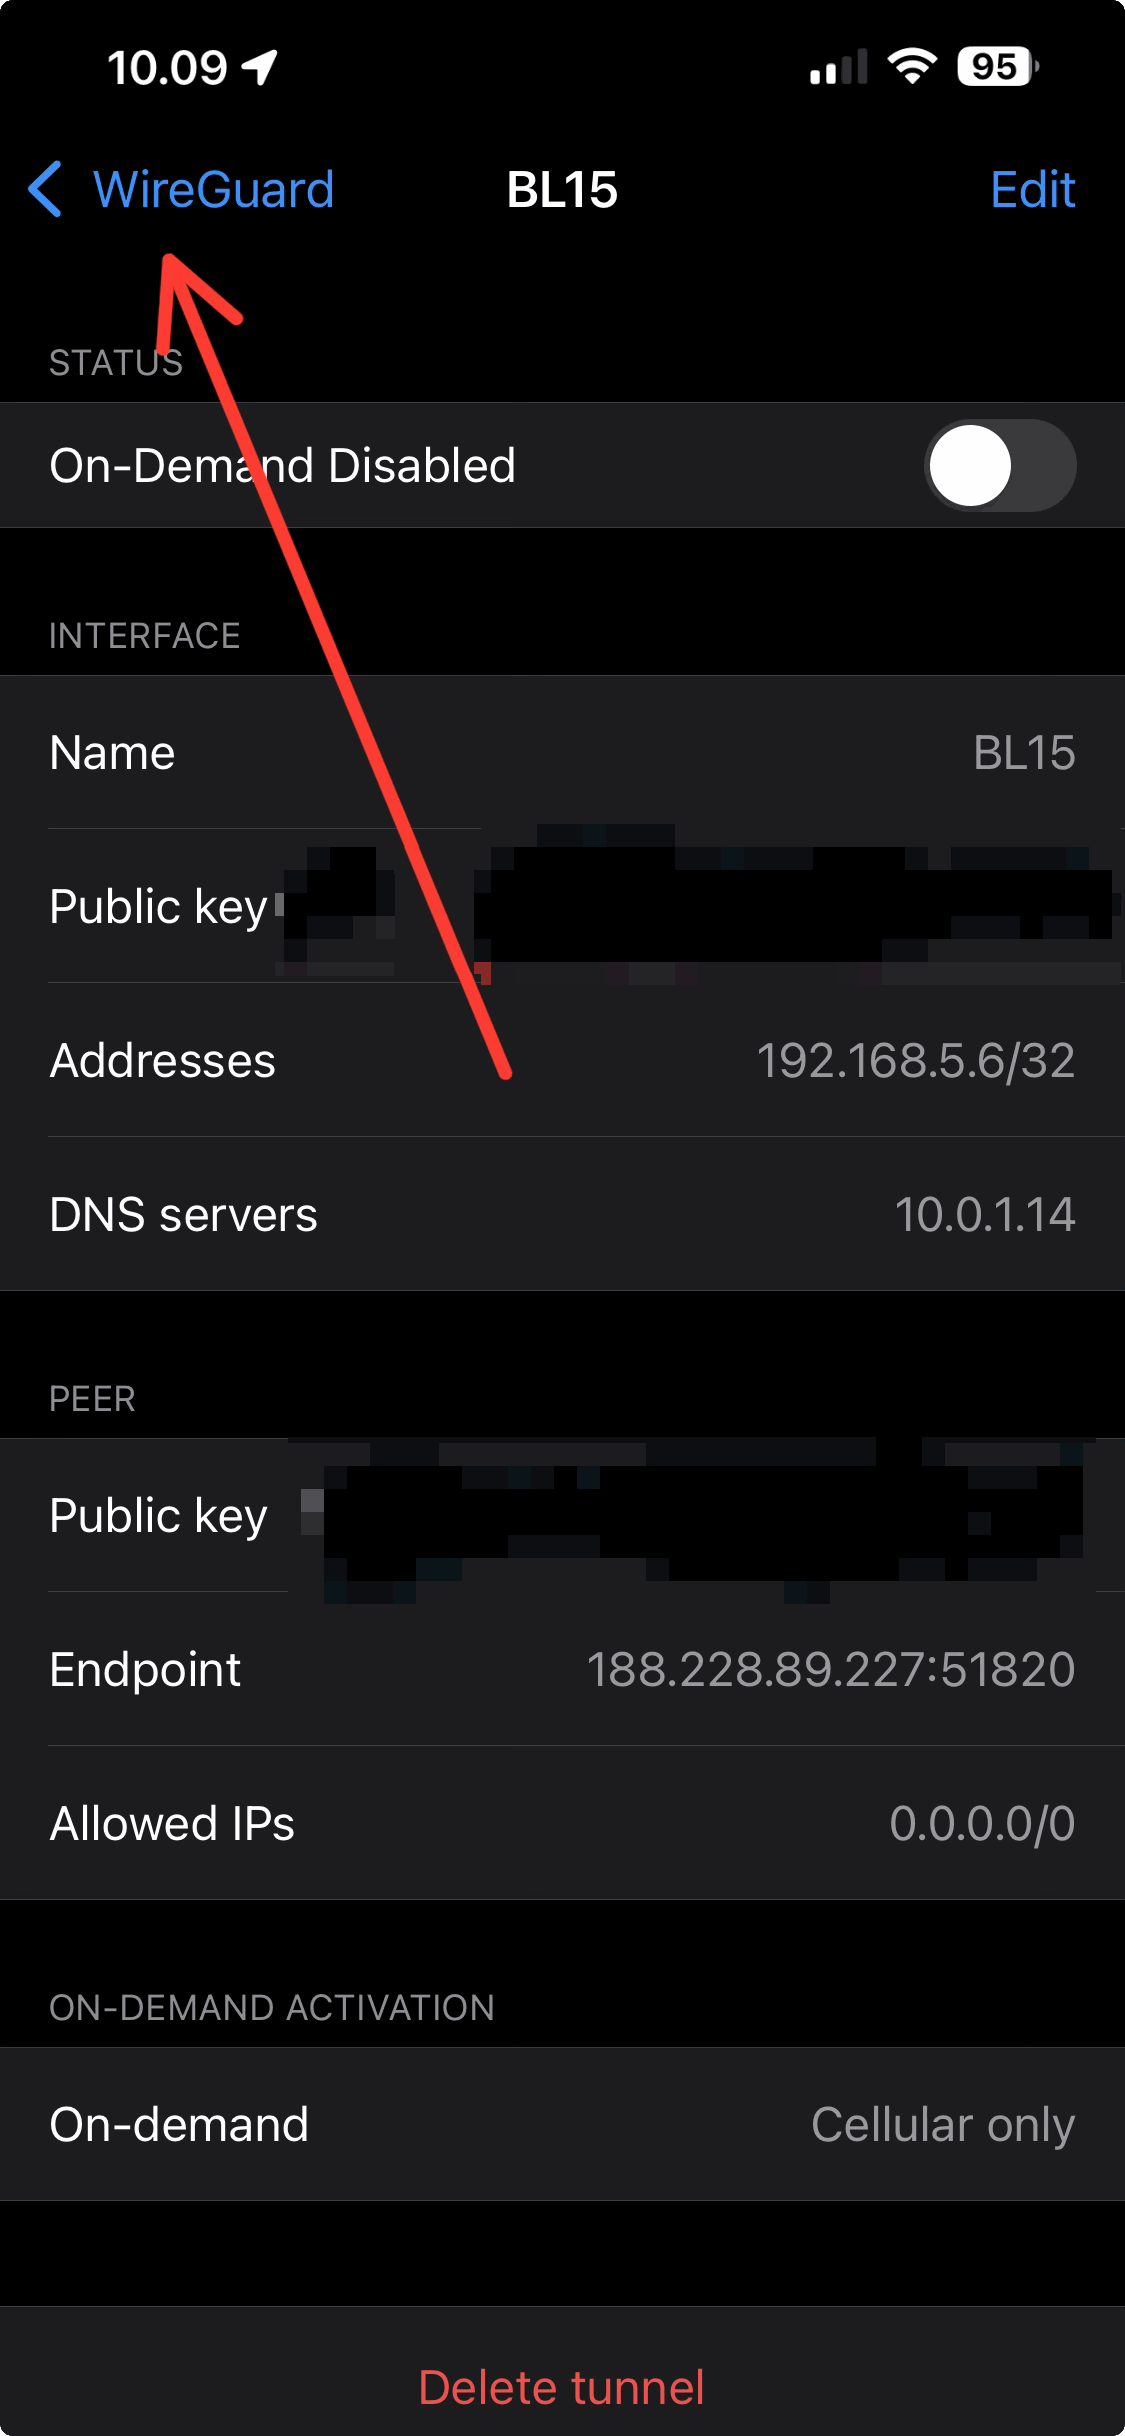Image resolution: width=1125 pixels, height=2436 pixels.
Task: Tap the battery level indicator
Action: click(x=997, y=67)
